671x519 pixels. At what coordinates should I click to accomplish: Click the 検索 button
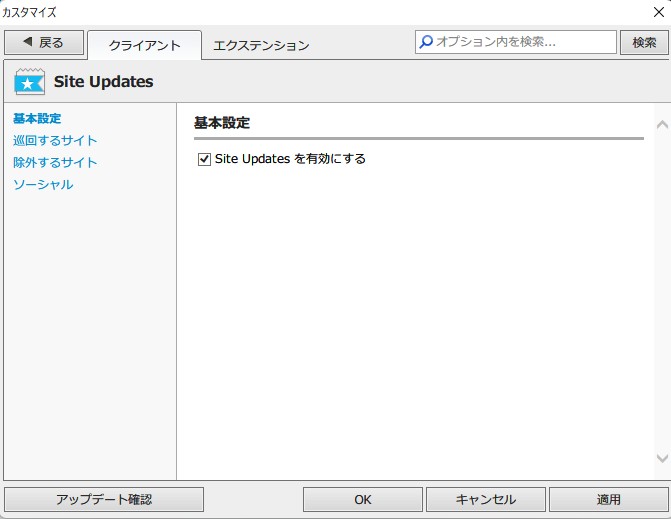point(644,42)
